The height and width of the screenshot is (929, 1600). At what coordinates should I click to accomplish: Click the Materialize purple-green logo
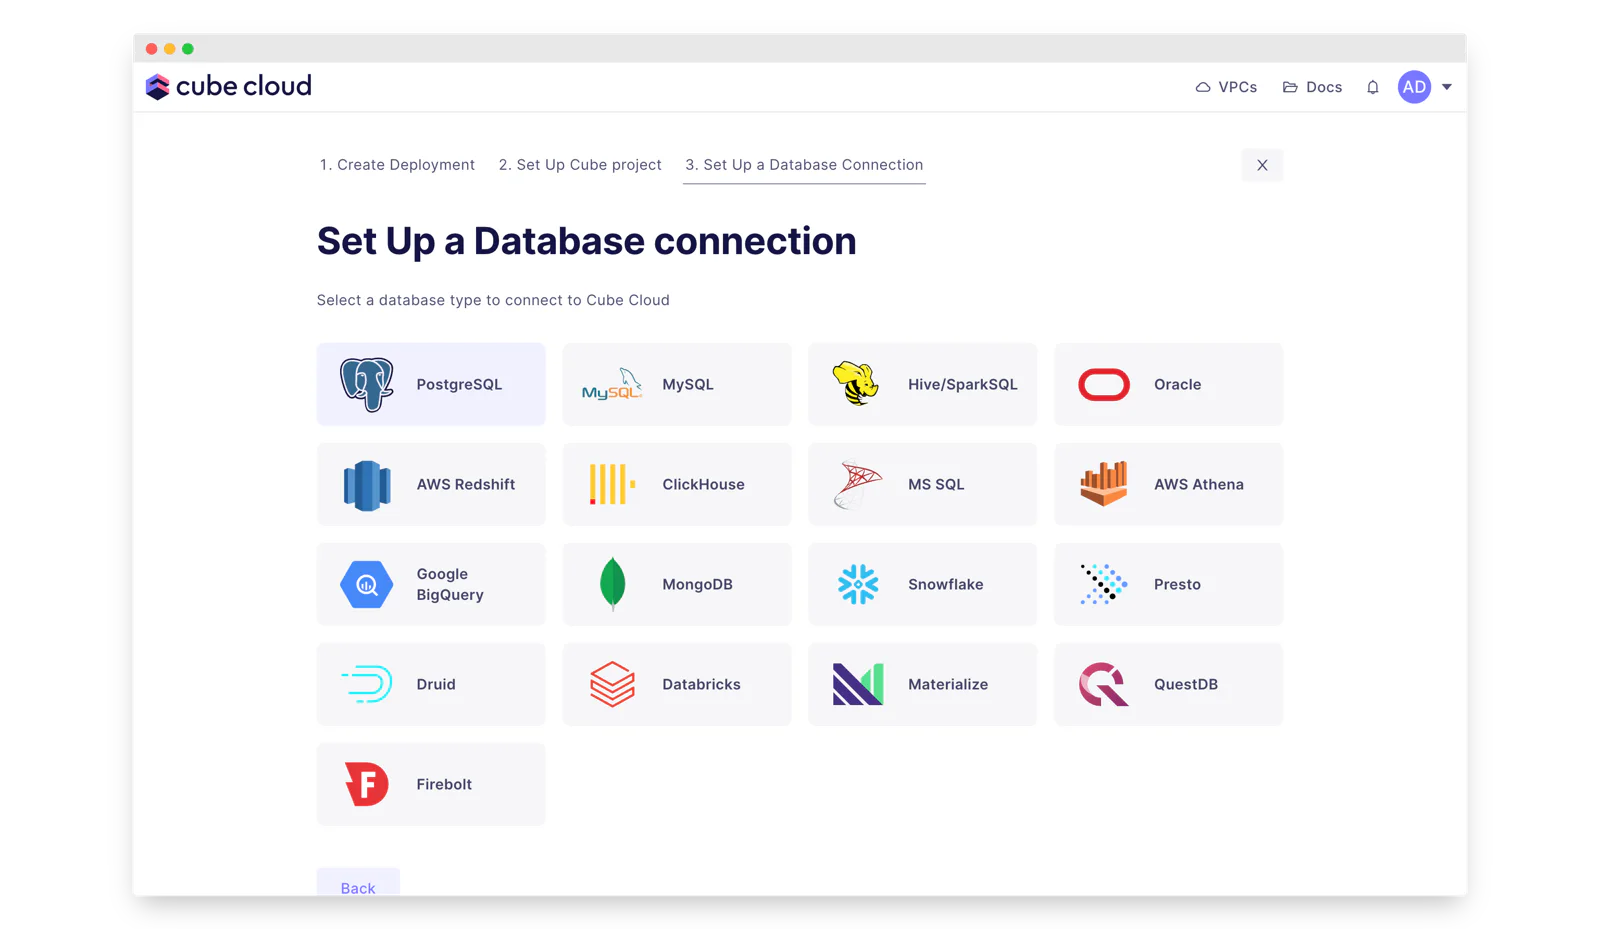coord(858,684)
